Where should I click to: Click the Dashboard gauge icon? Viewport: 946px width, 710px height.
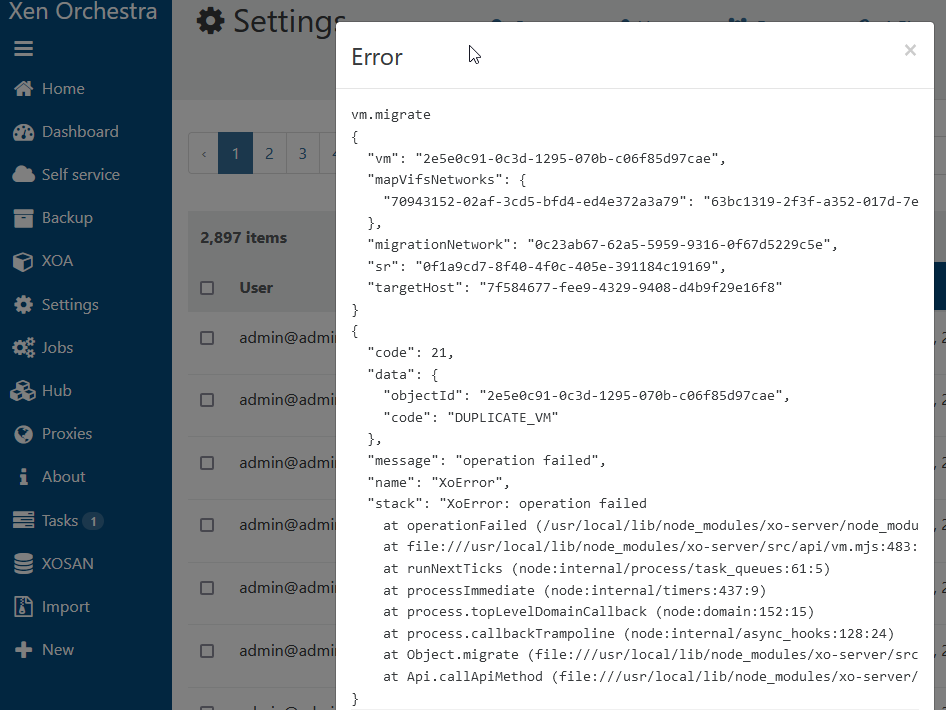pyautogui.click(x=24, y=132)
